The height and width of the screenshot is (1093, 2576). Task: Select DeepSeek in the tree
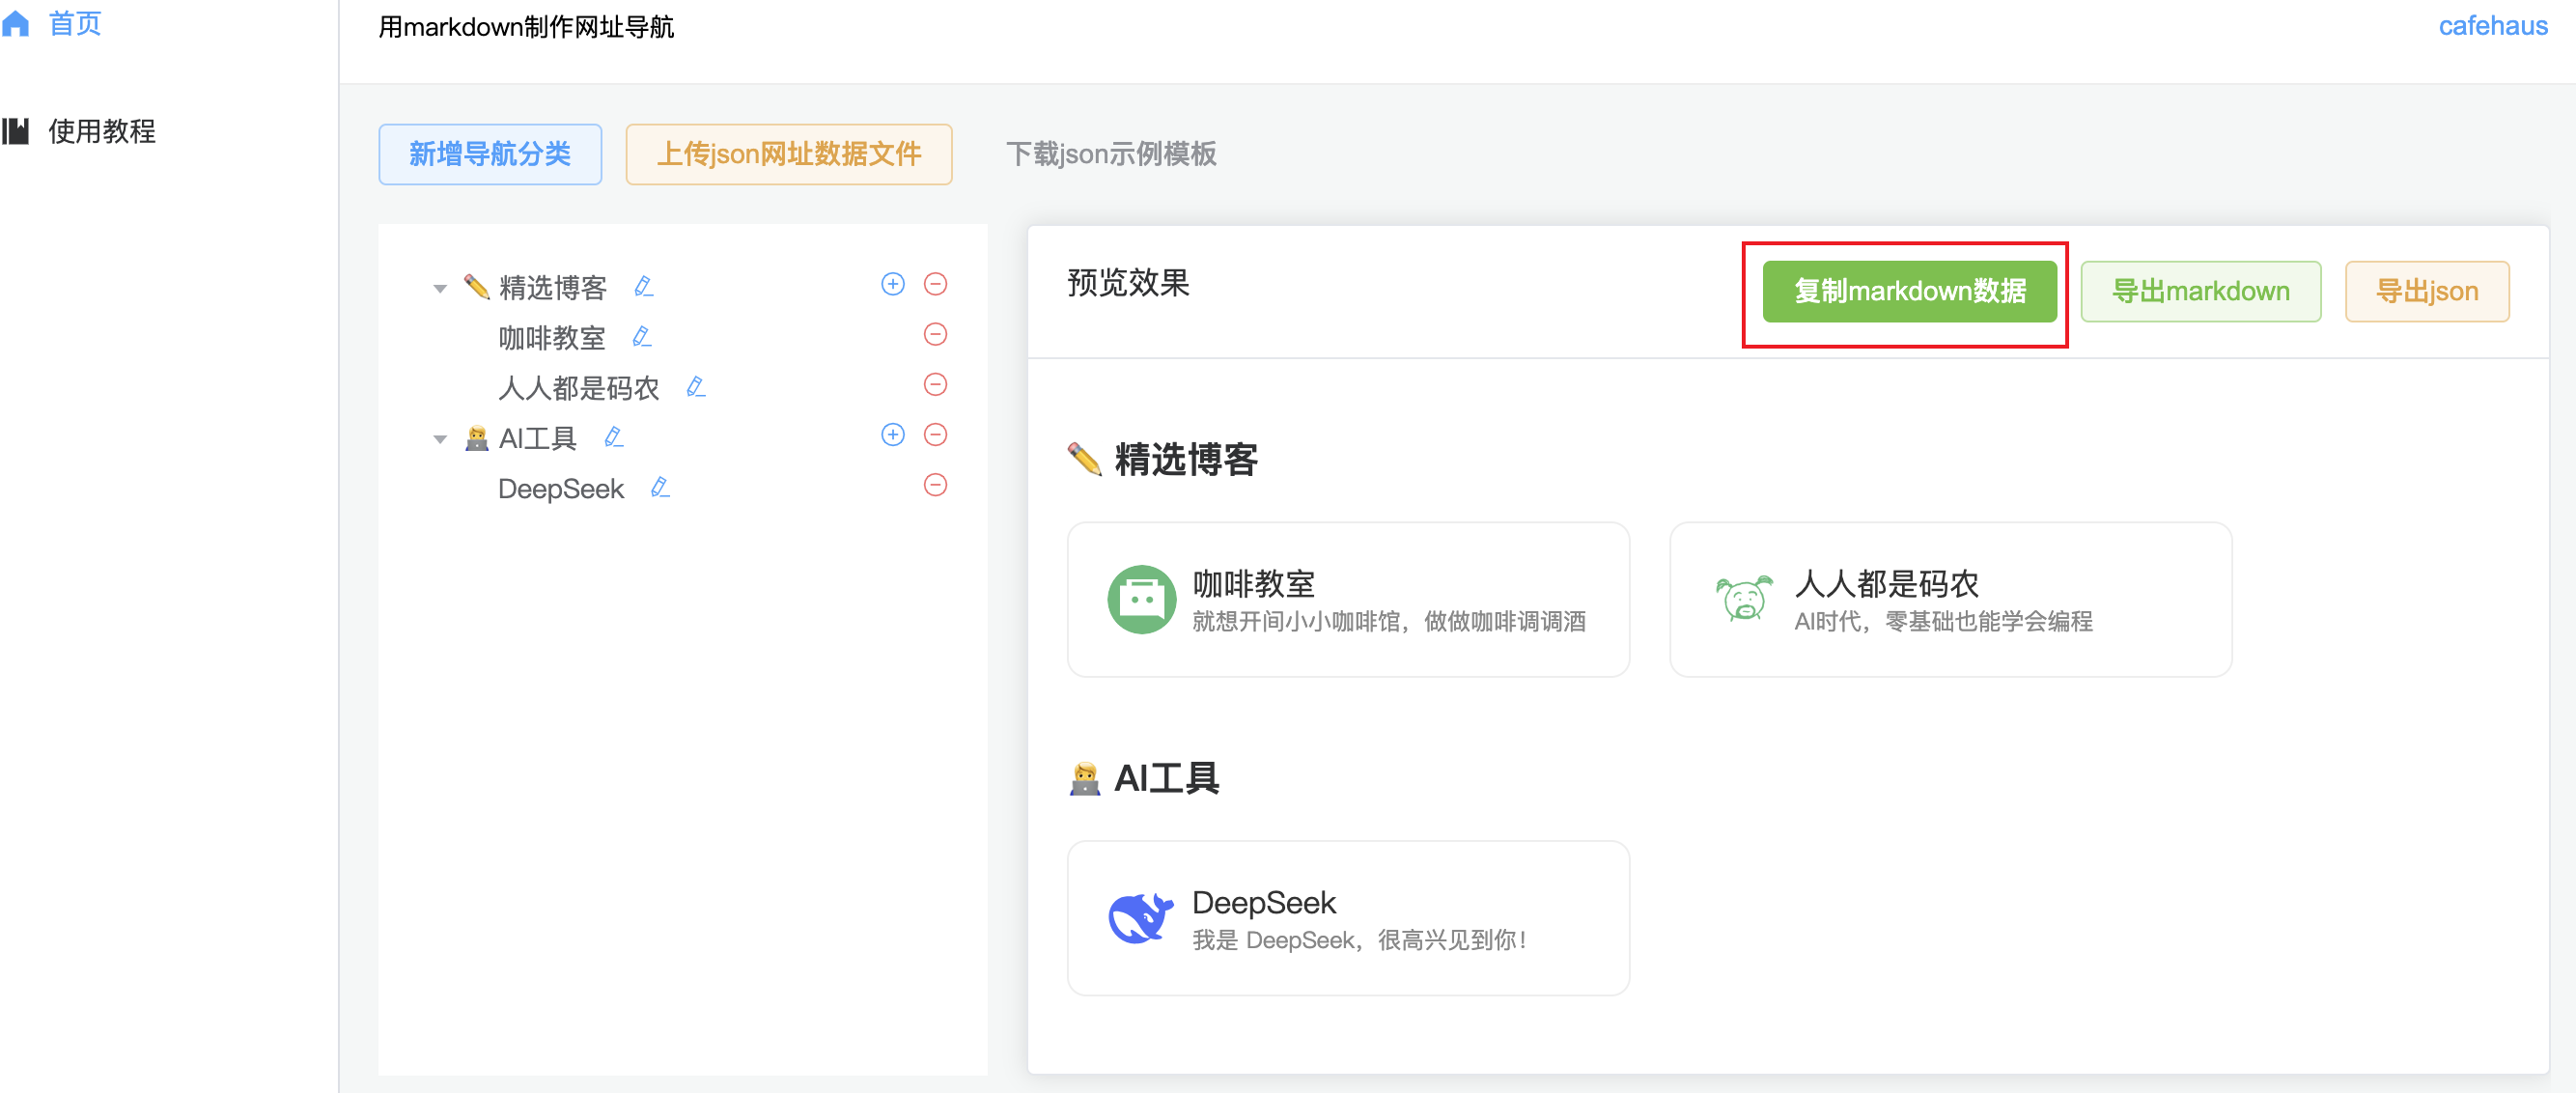[x=561, y=489]
